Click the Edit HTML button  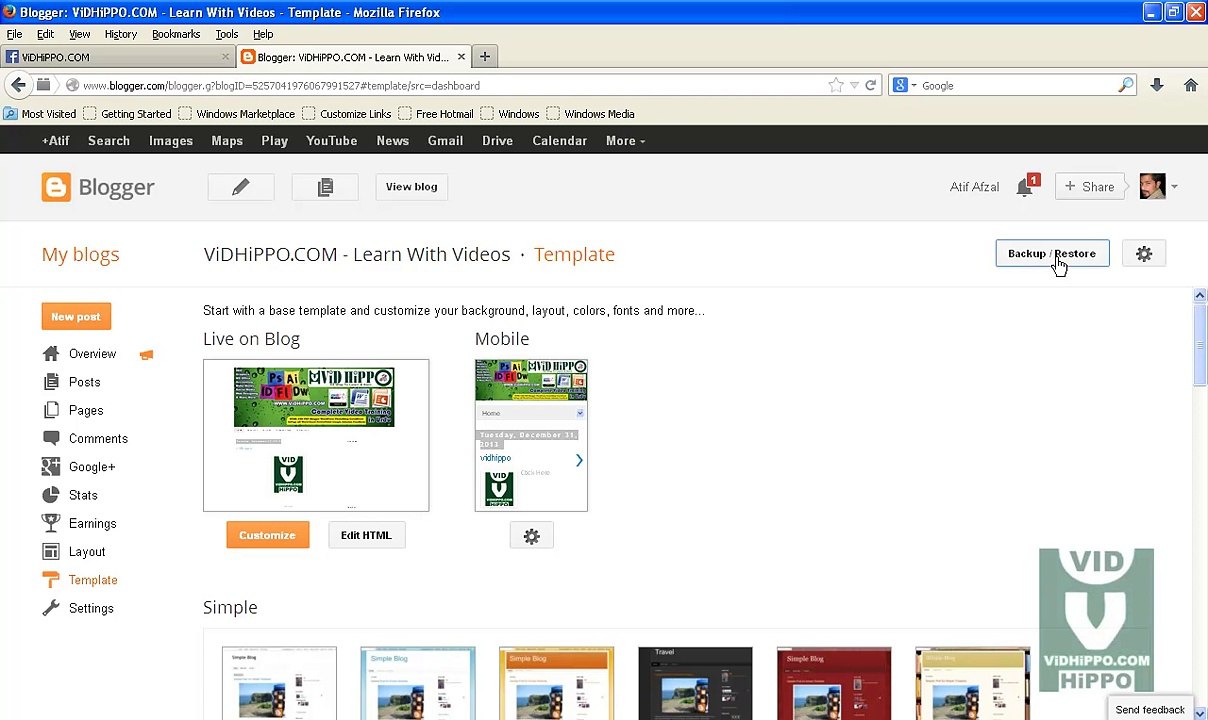pyautogui.click(x=366, y=535)
